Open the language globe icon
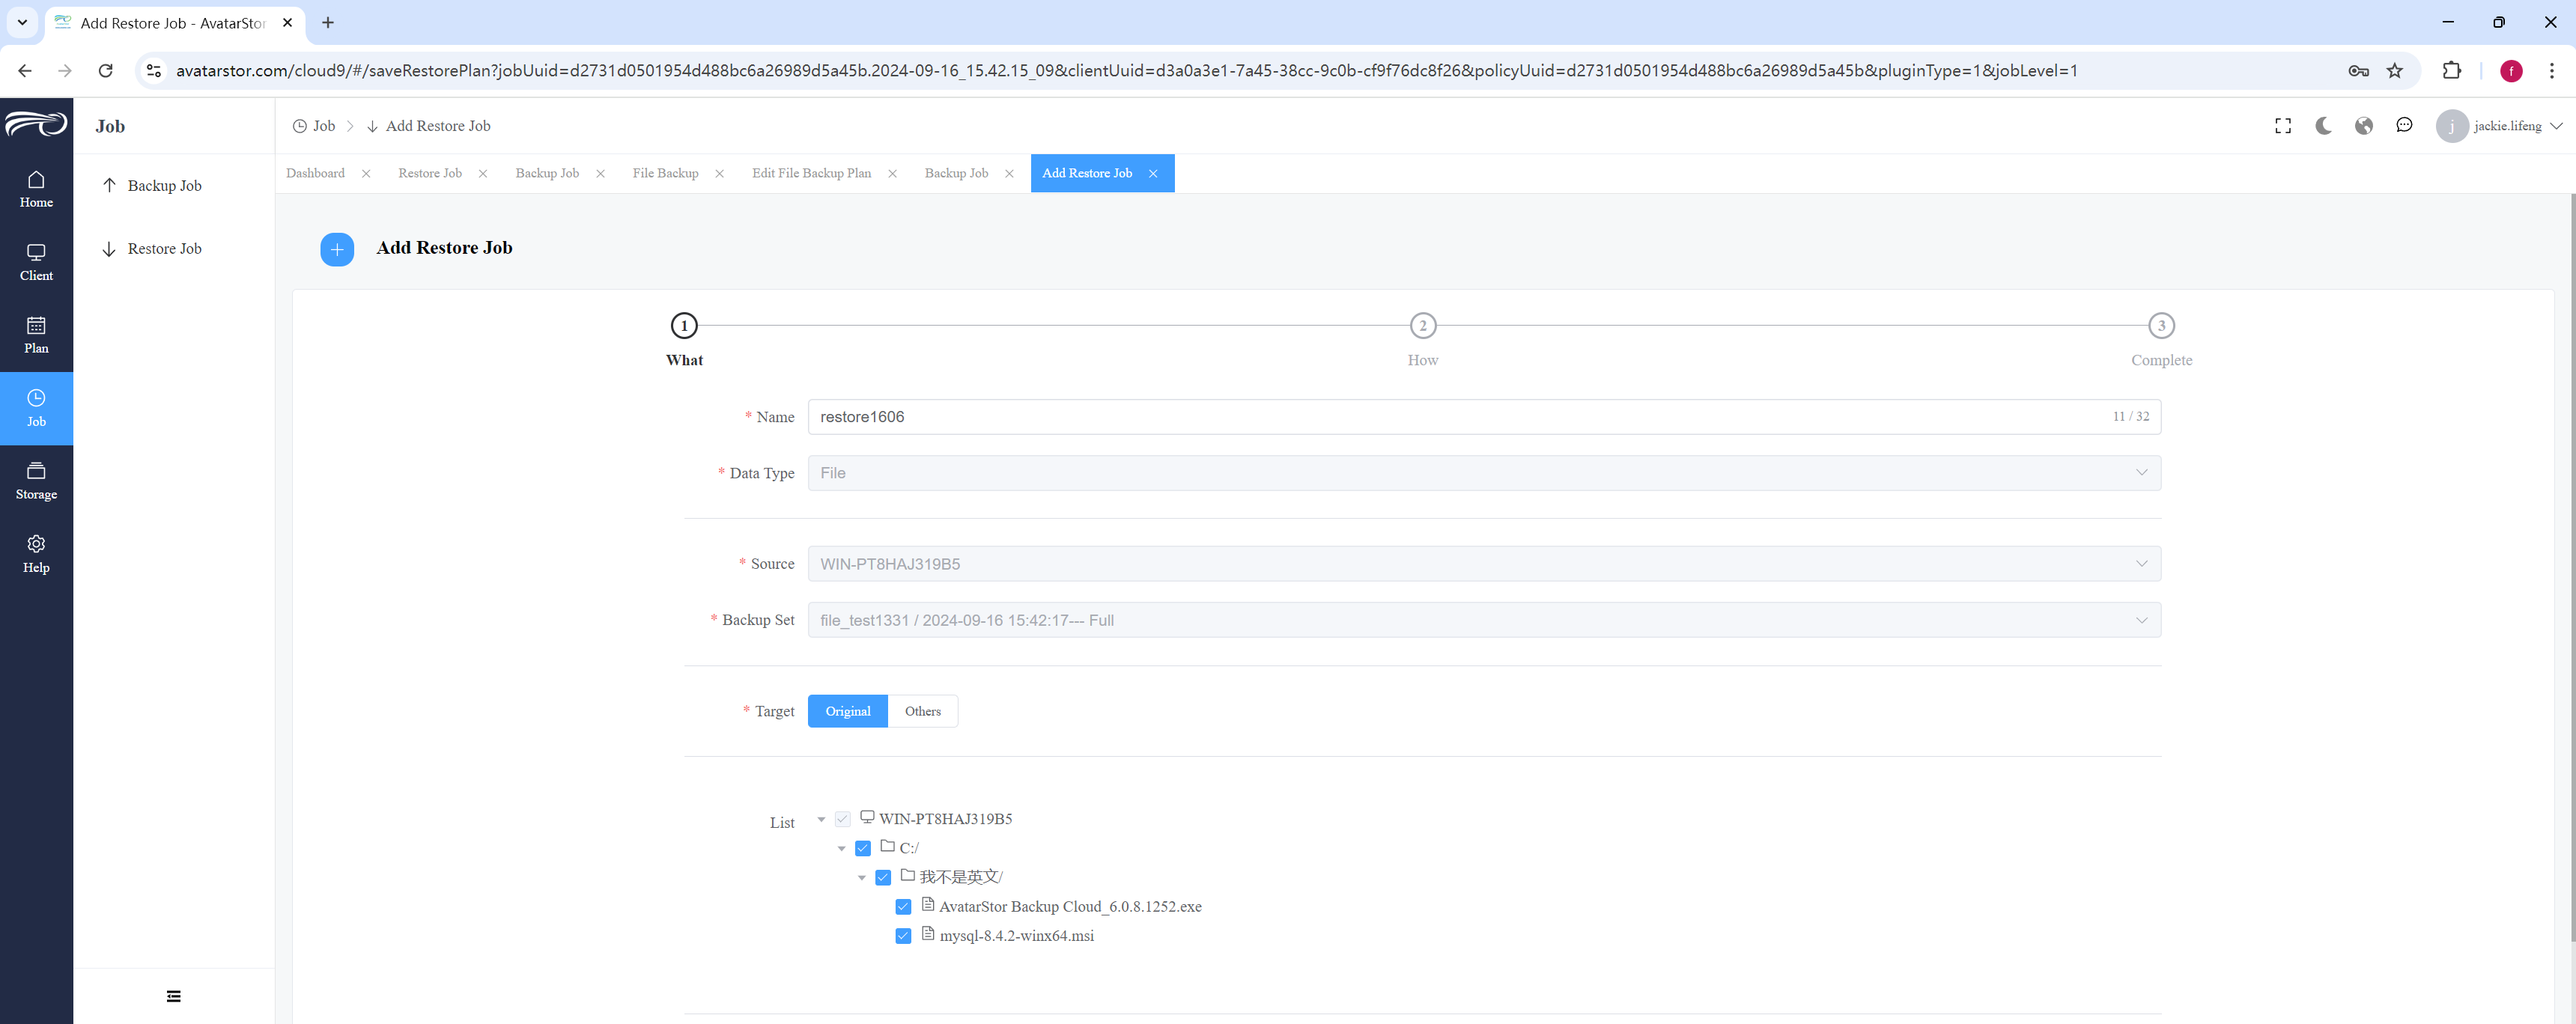This screenshot has width=2576, height=1024. point(2364,126)
